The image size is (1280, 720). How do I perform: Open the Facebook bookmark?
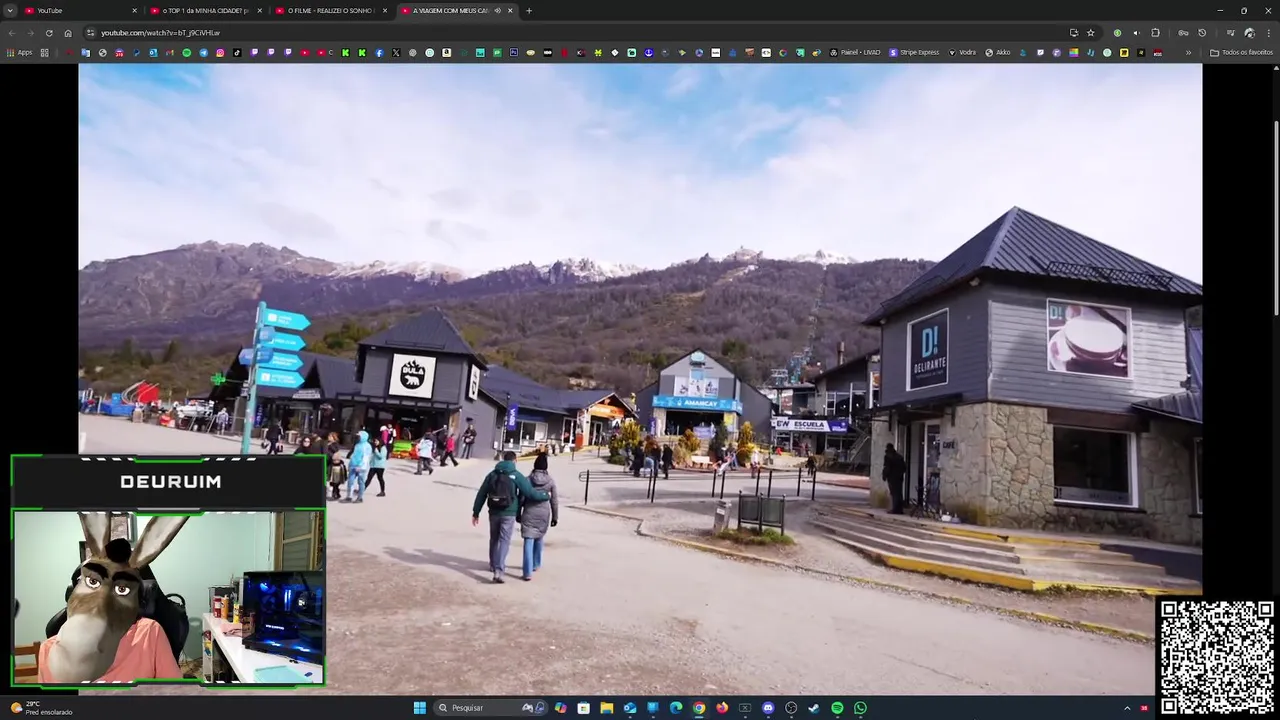pos(379,52)
